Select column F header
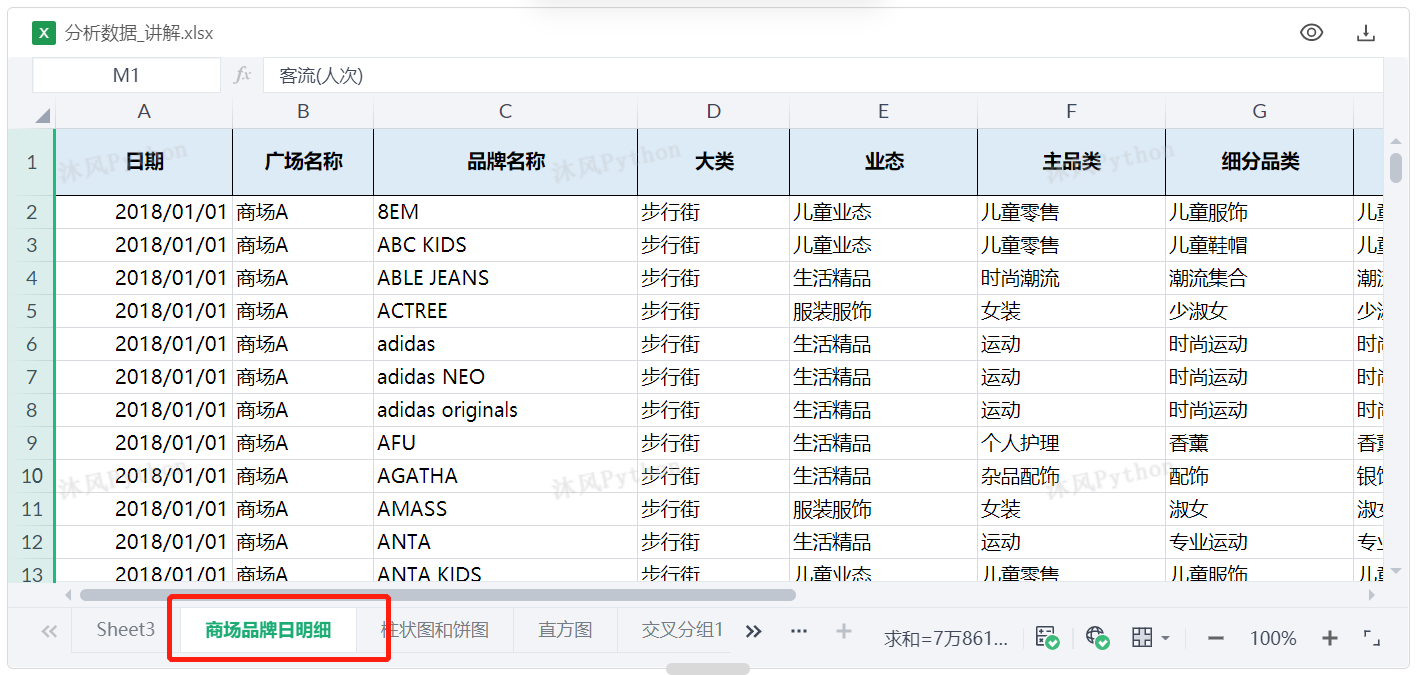 pos(1071,111)
